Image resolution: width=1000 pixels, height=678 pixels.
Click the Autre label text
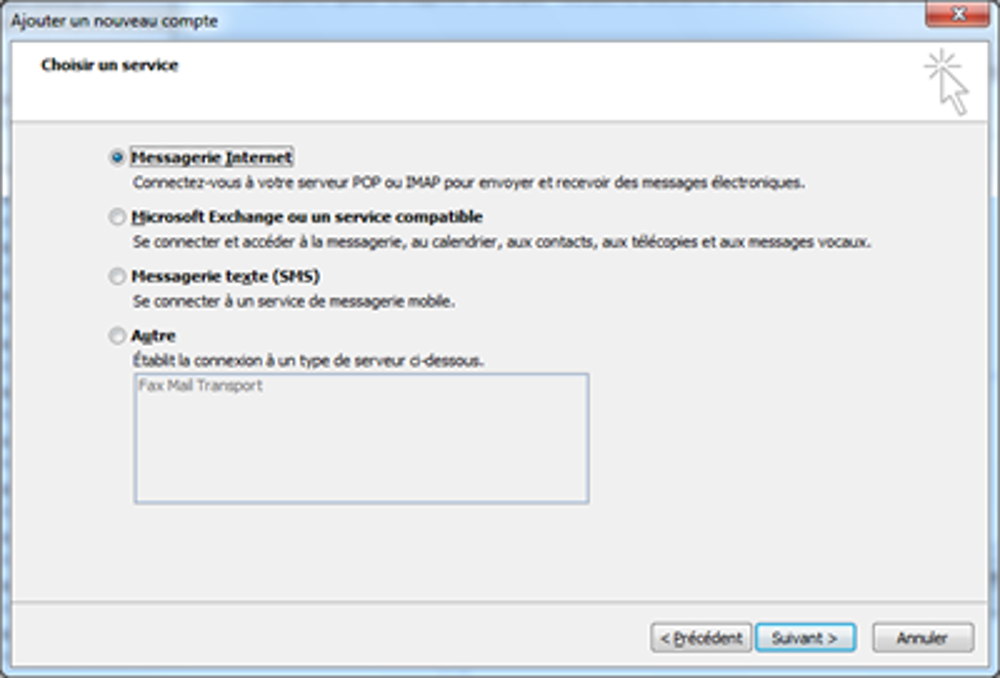(153, 336)
